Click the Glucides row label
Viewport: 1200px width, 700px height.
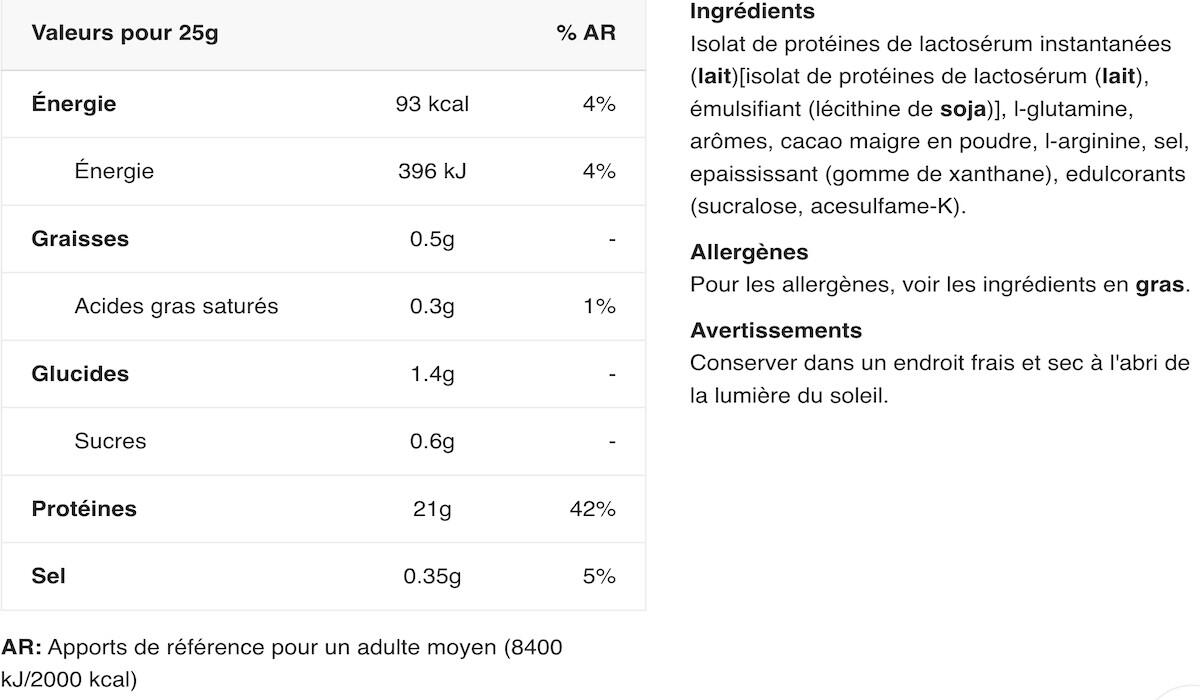click(x=80, y=374)
